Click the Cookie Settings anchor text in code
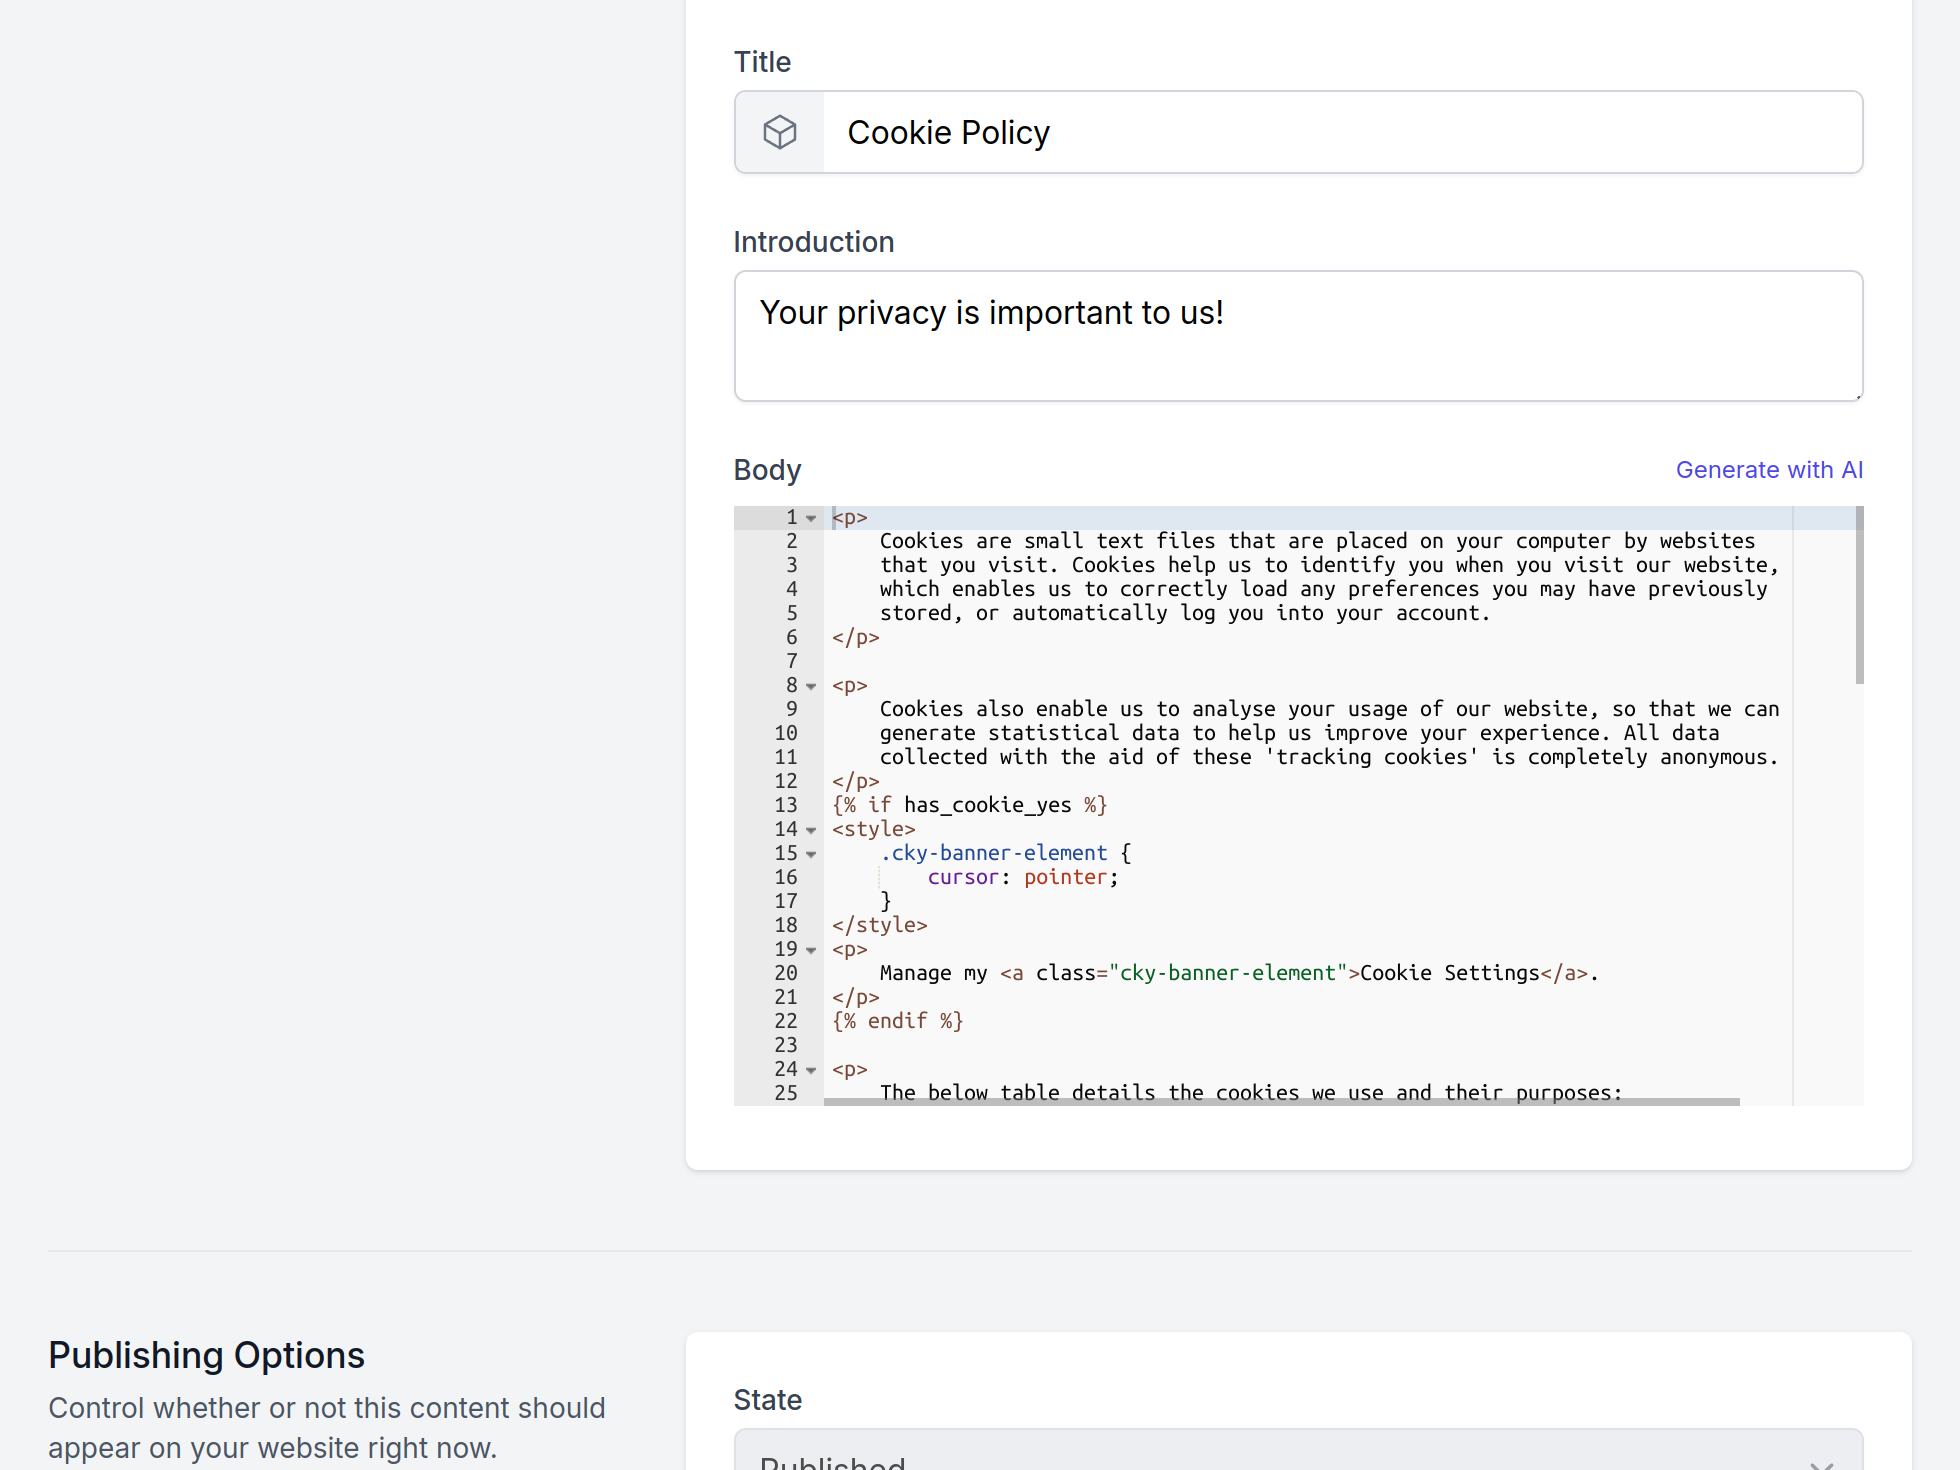The height and width of the screenshot is (1470, 1960). [x=1449, y=974]
